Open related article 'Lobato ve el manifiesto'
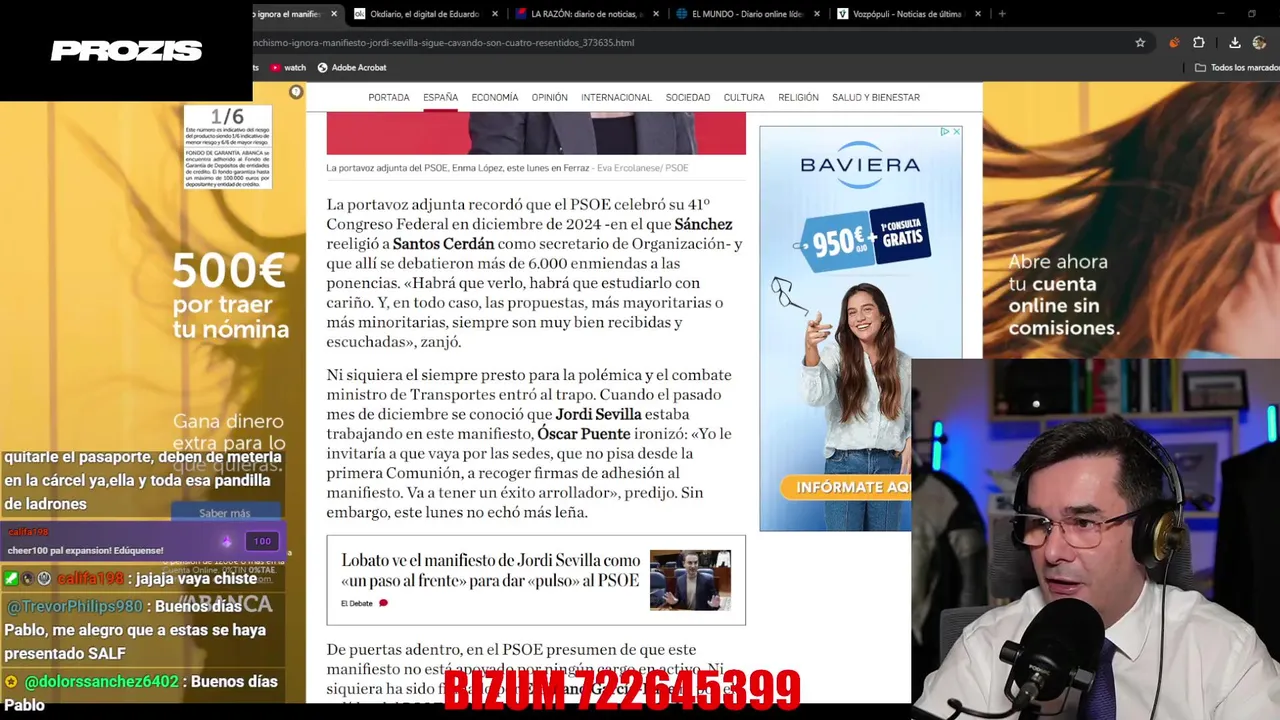This screenshot has width=1280, height=720. [490, 570]
